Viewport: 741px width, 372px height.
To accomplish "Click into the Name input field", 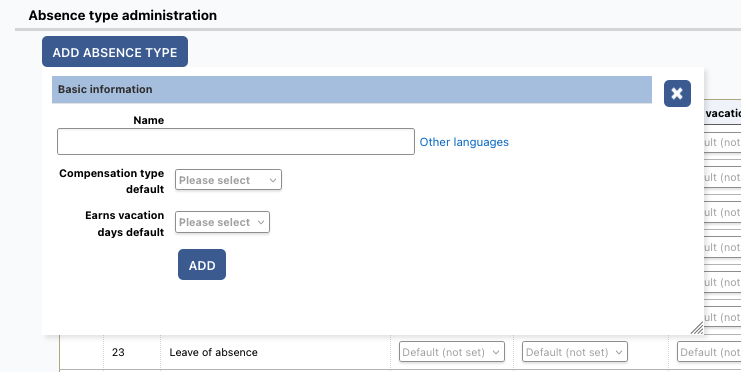I will point(236,141).
